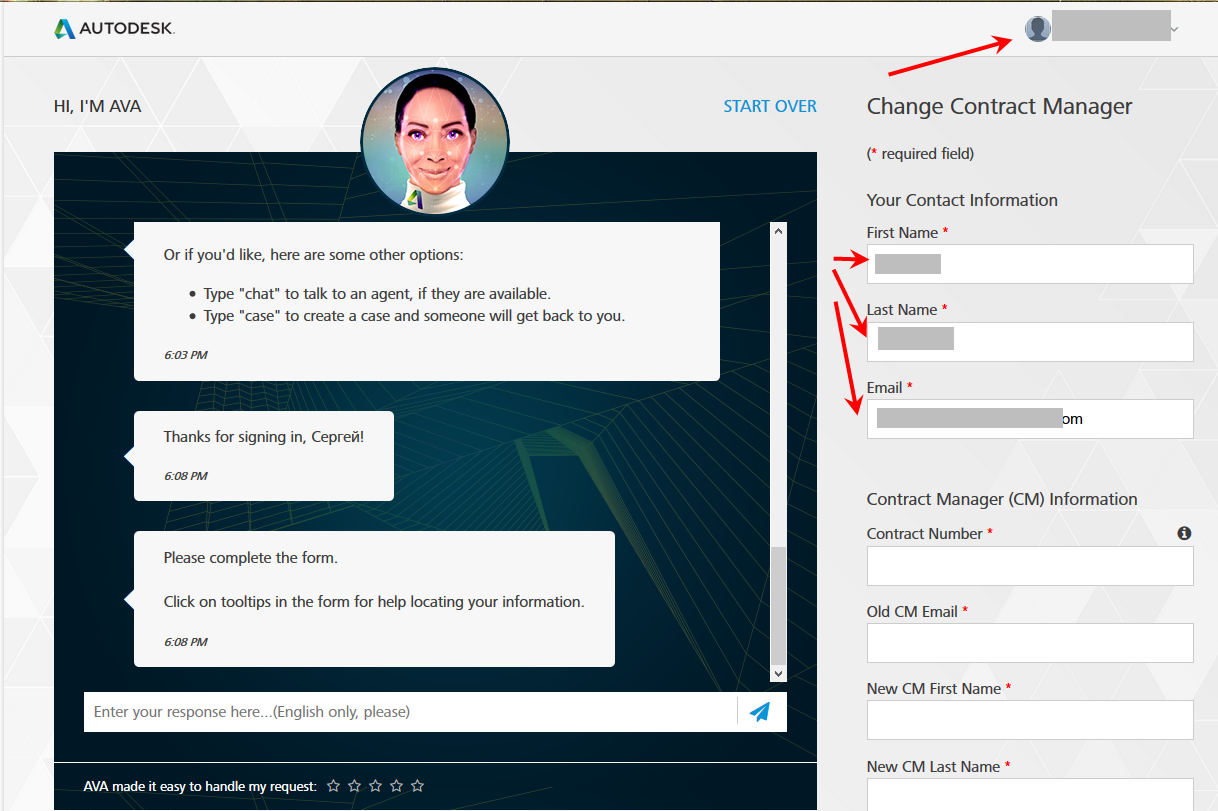Focus the Contract Number input field
The height and width of the screenshot is (811, 1218).
click(1030, 566)
